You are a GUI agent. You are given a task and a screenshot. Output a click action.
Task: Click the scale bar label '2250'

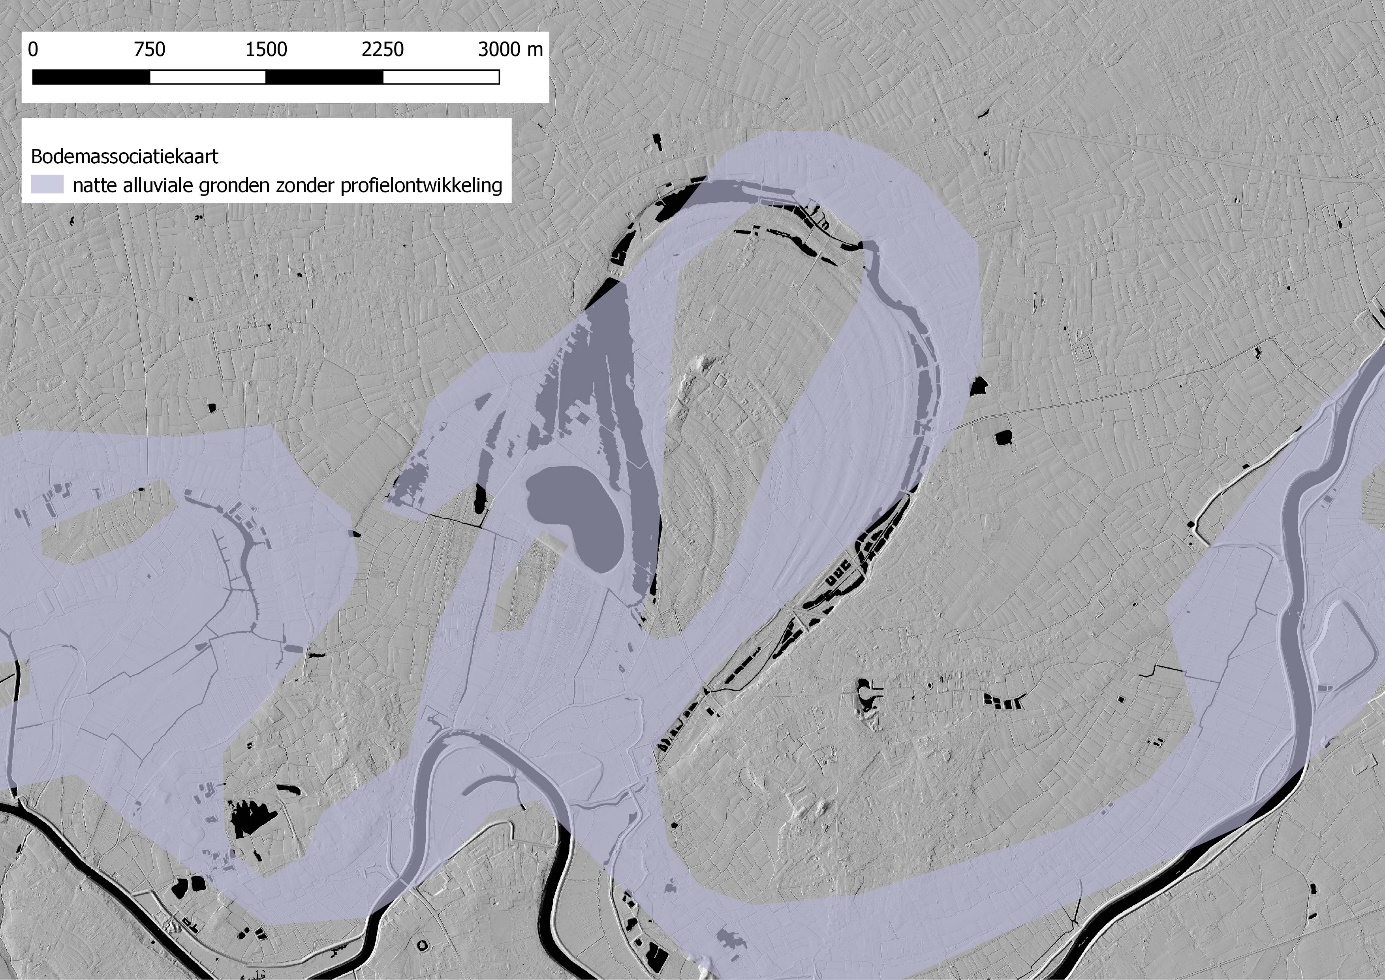pos(382,50)
